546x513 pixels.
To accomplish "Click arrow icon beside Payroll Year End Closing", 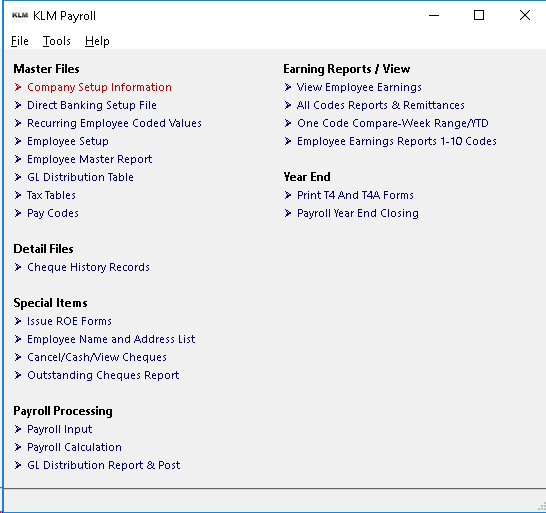I will [288, 213].
